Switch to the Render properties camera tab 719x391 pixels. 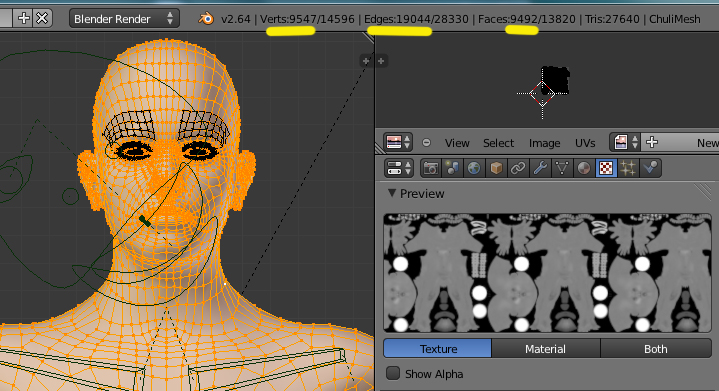click(x=431, y=168)
